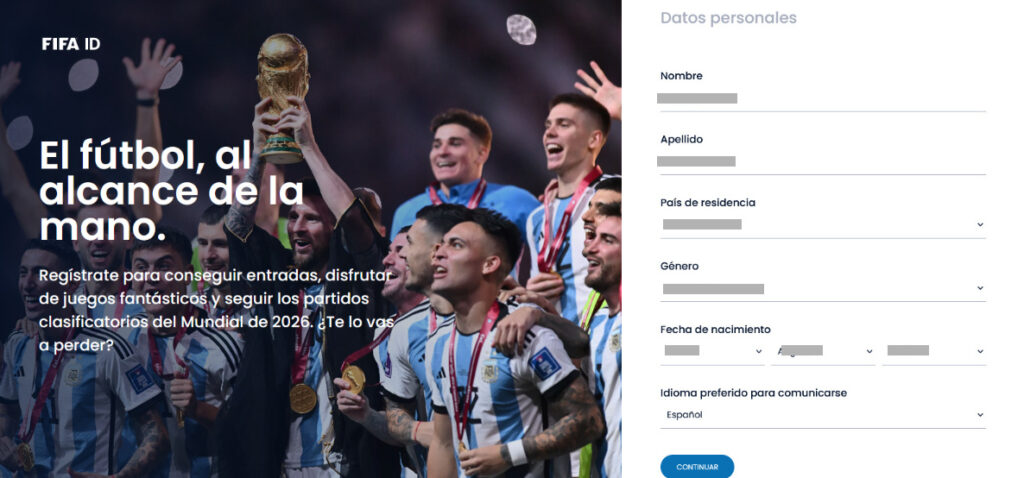Click the Continuar button

[x=697, y=467]
